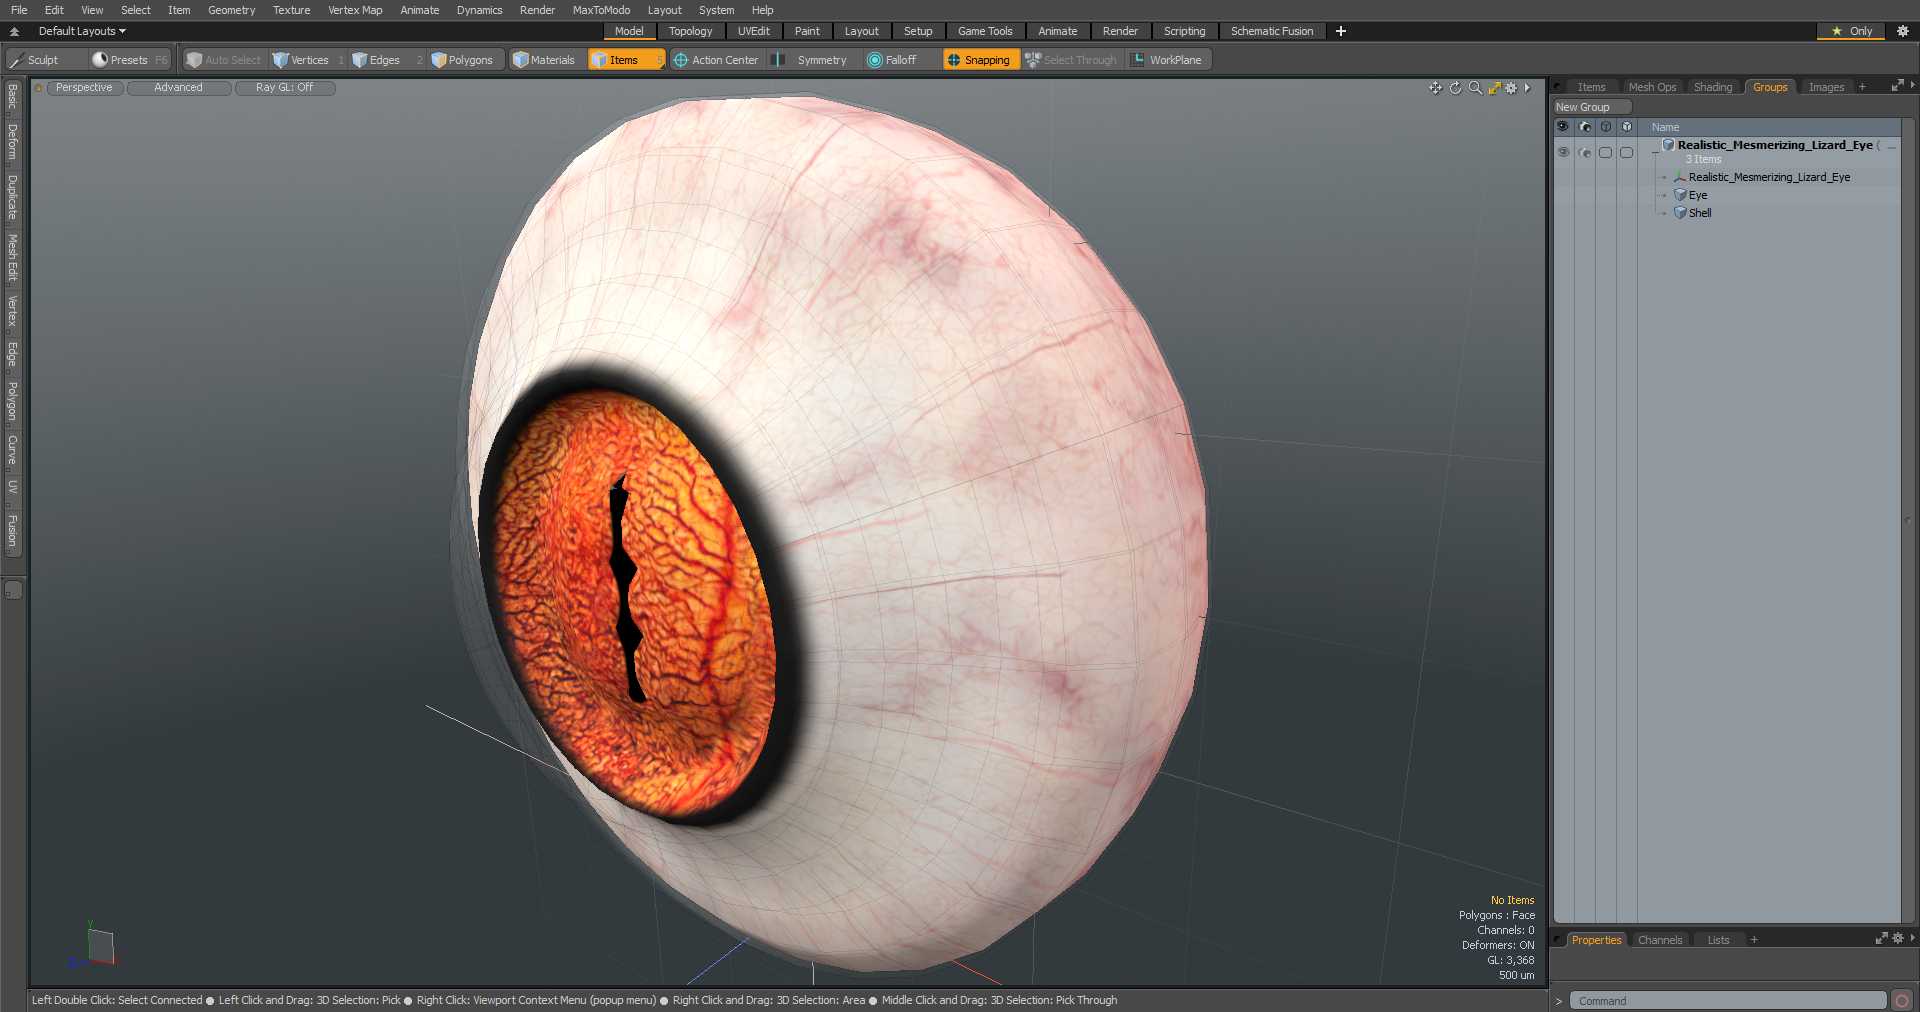1920x1012 pixels.
Task: Activate Items selection mode
Action: click(626, 60)
